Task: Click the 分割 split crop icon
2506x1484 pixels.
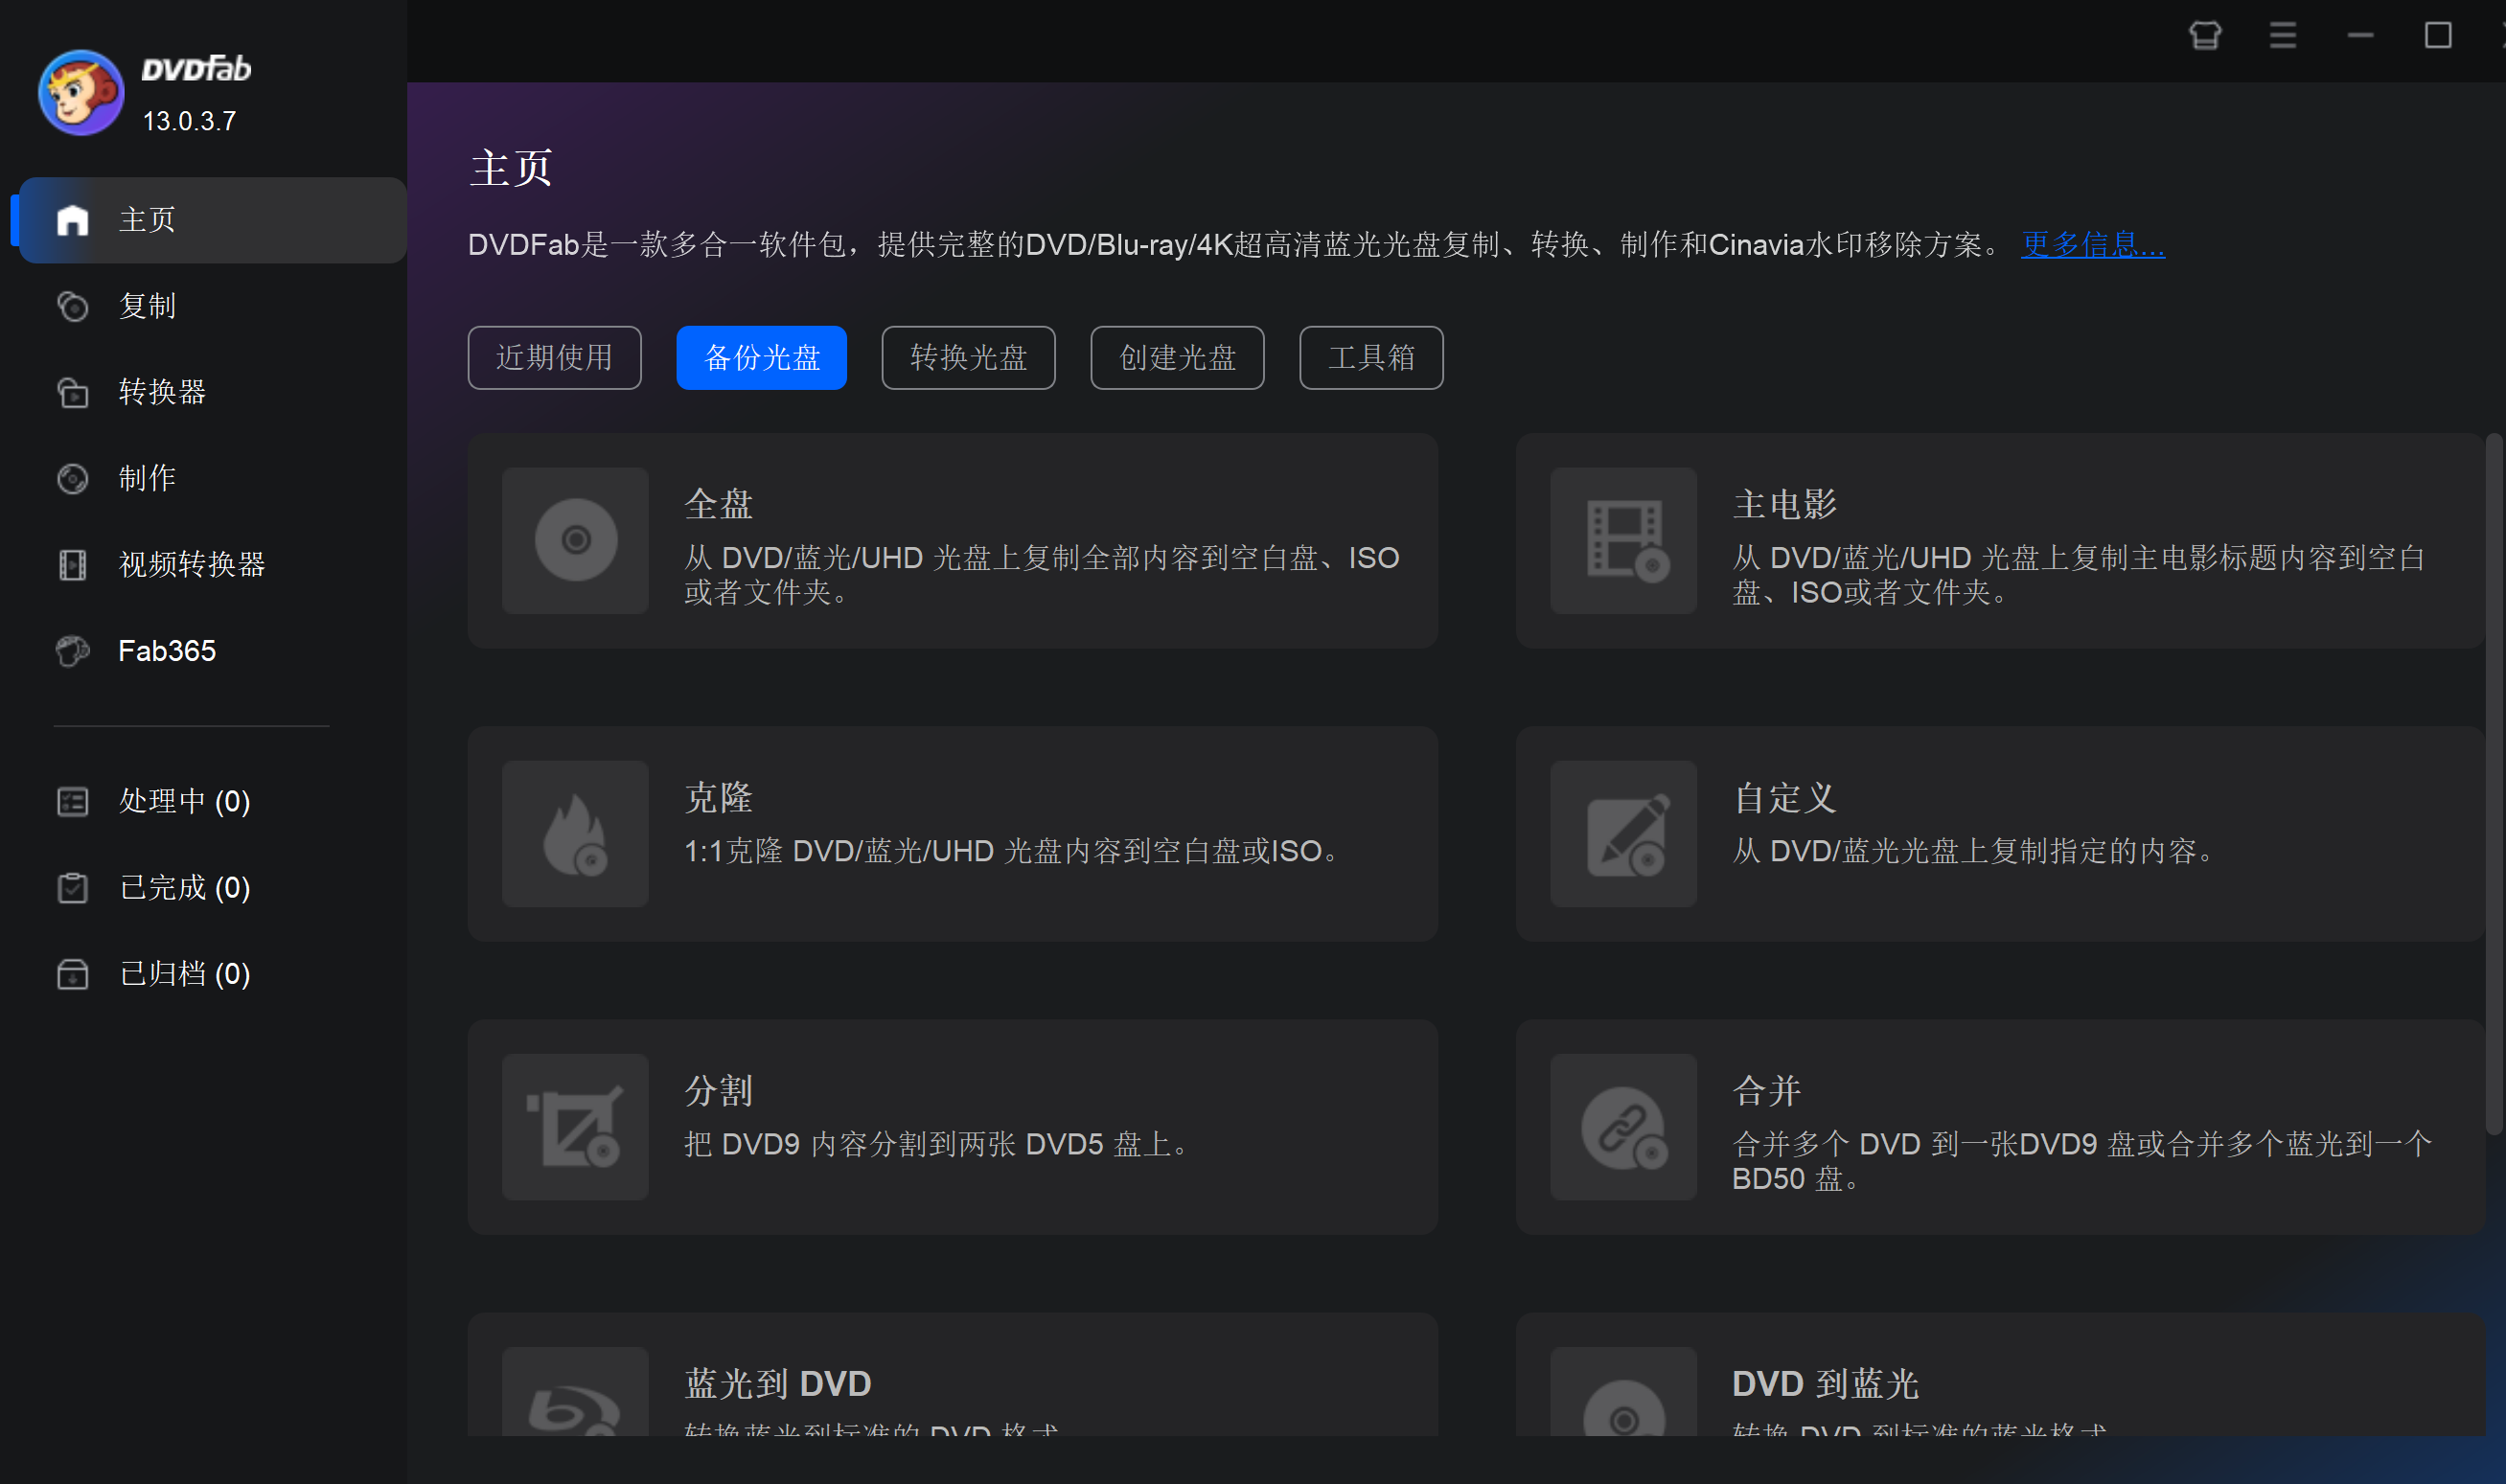Action: pyautogui.click(x=575, y=1126)
